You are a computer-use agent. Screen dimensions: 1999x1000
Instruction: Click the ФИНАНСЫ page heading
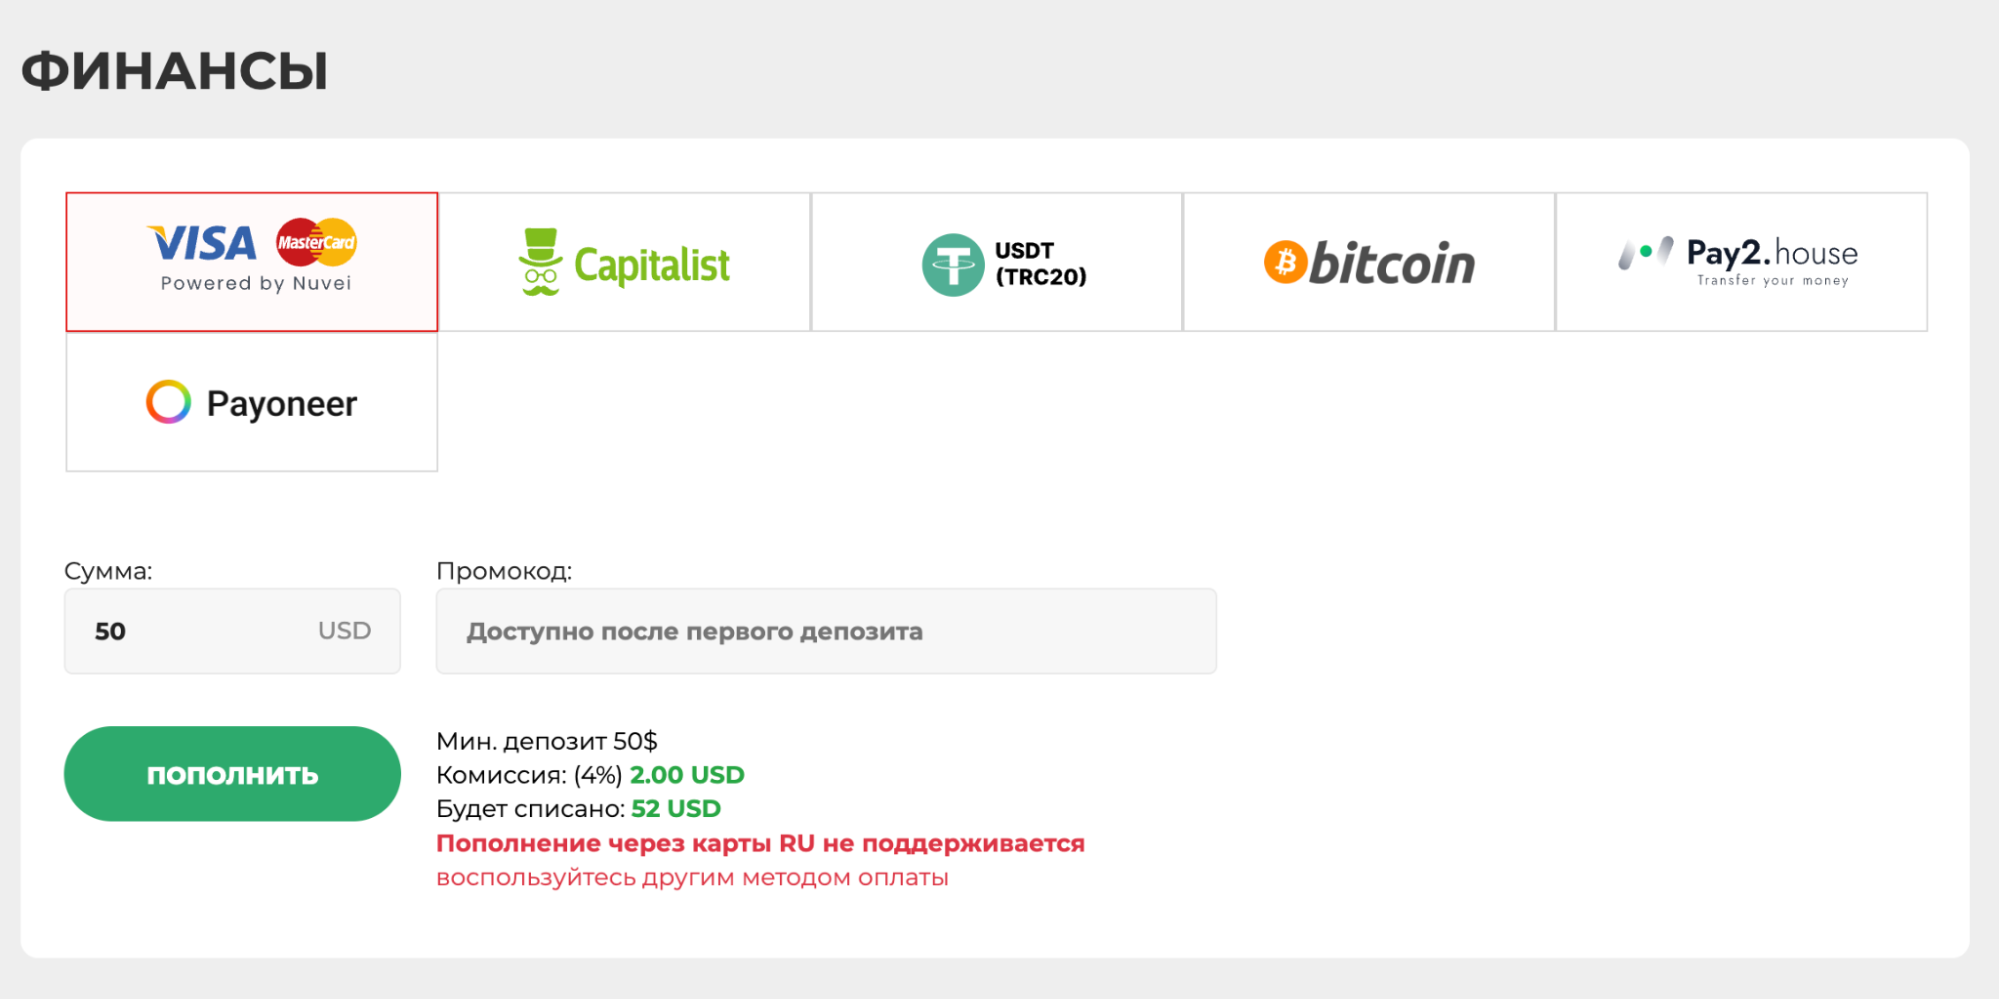click(175, 71)
